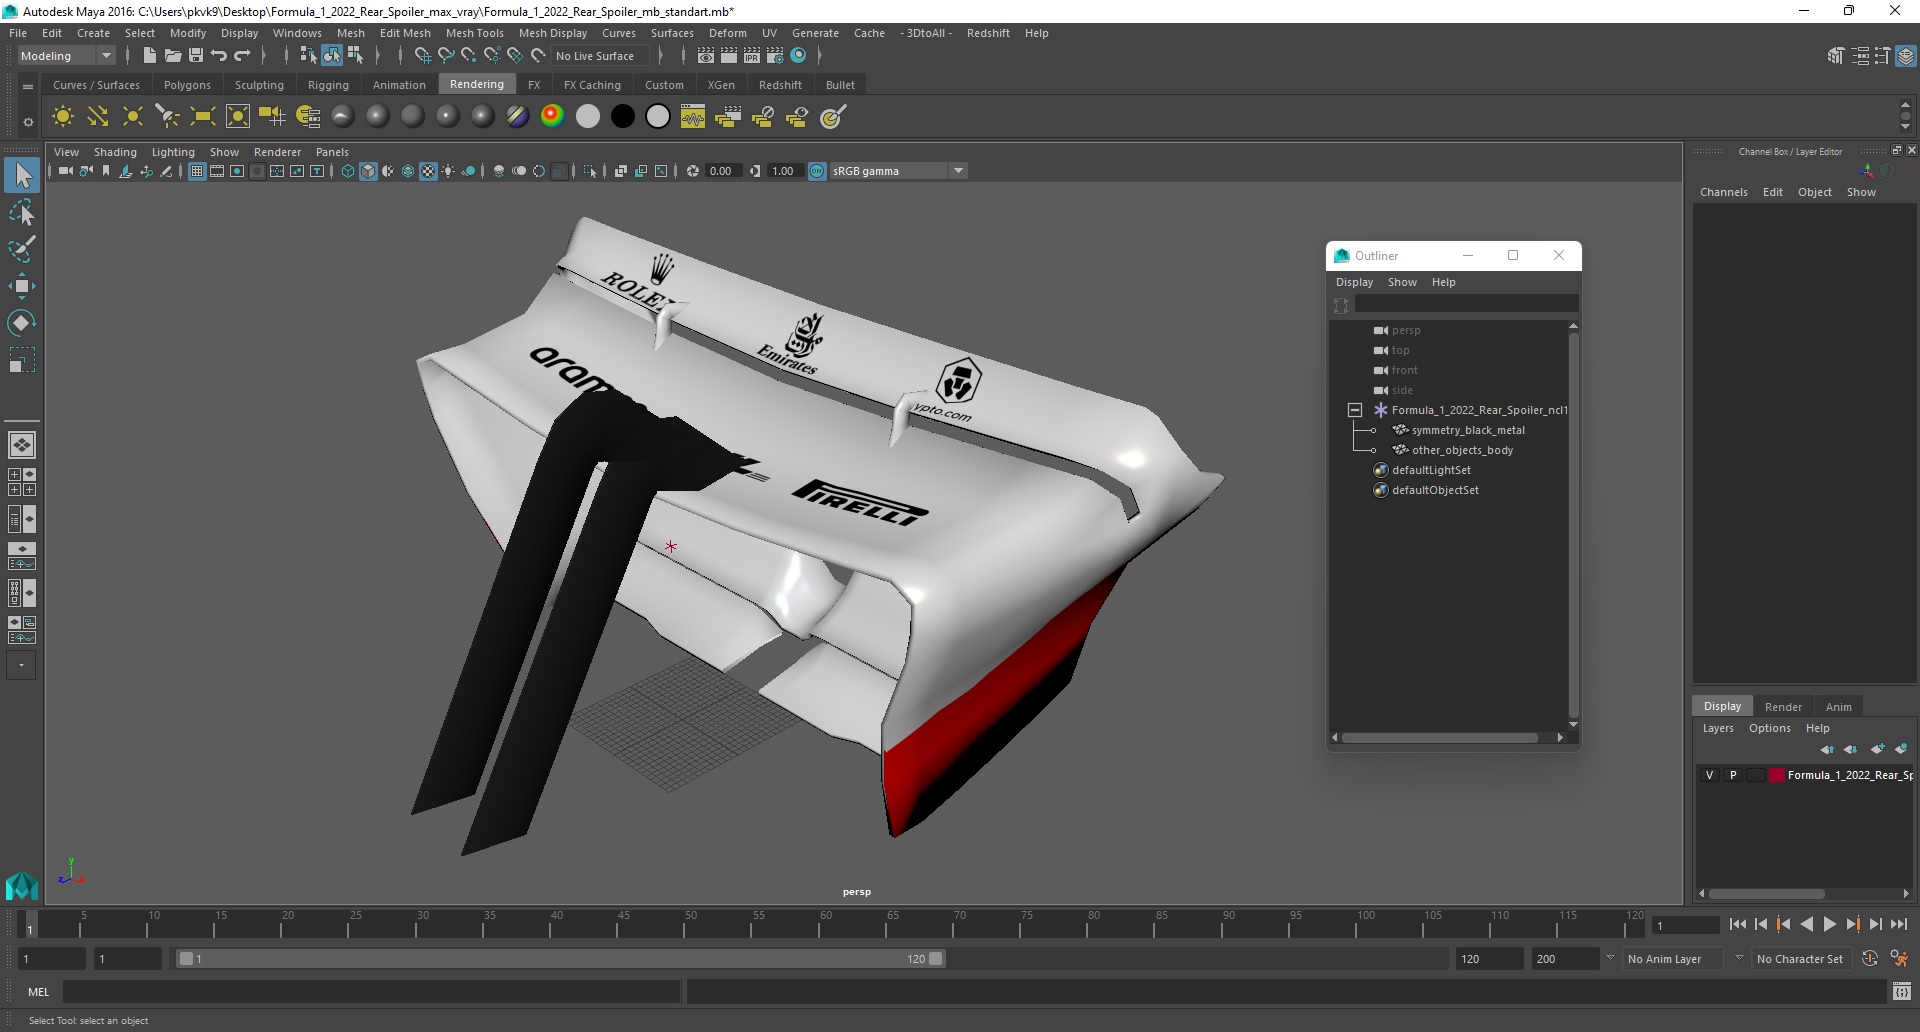This screenshot has height=1032, width=1920.
Task: Open the No Character Set dropdown
Action: pos(1802,959)
